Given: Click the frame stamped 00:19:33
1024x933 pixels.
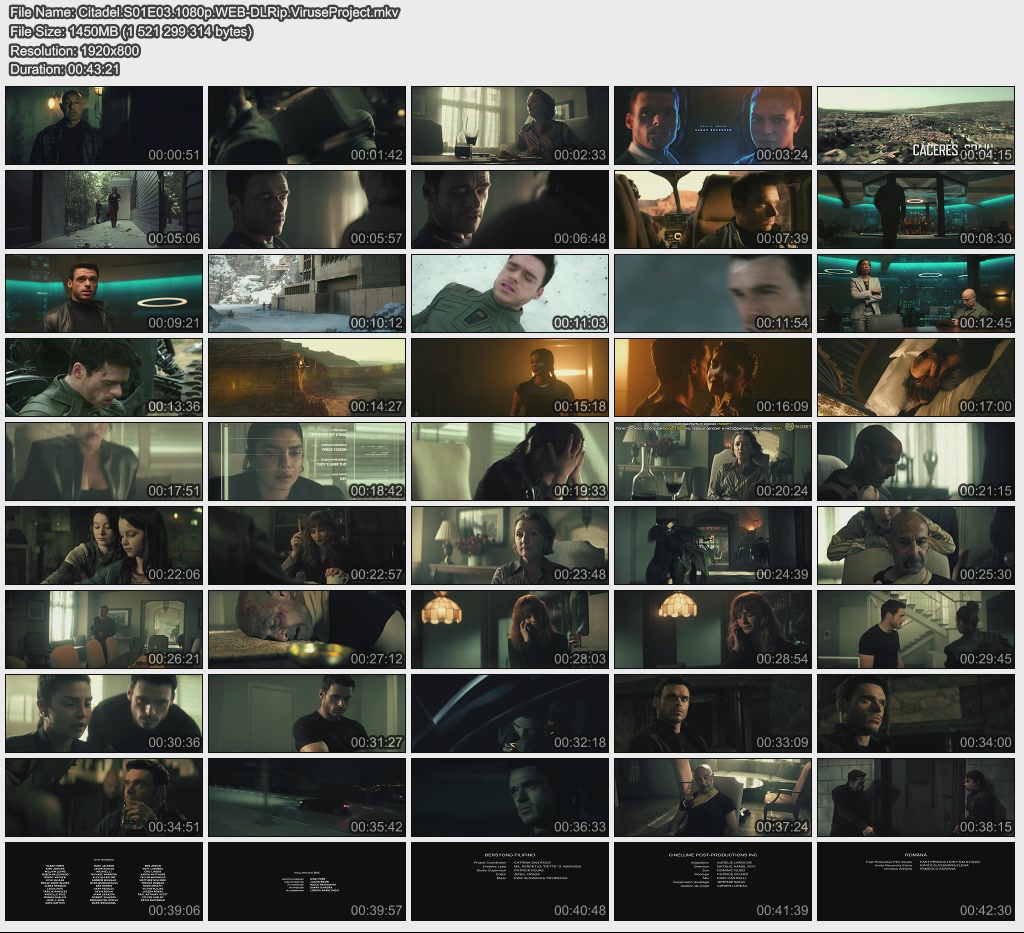Looking at the screenshot, I should (x=510, y=462).
